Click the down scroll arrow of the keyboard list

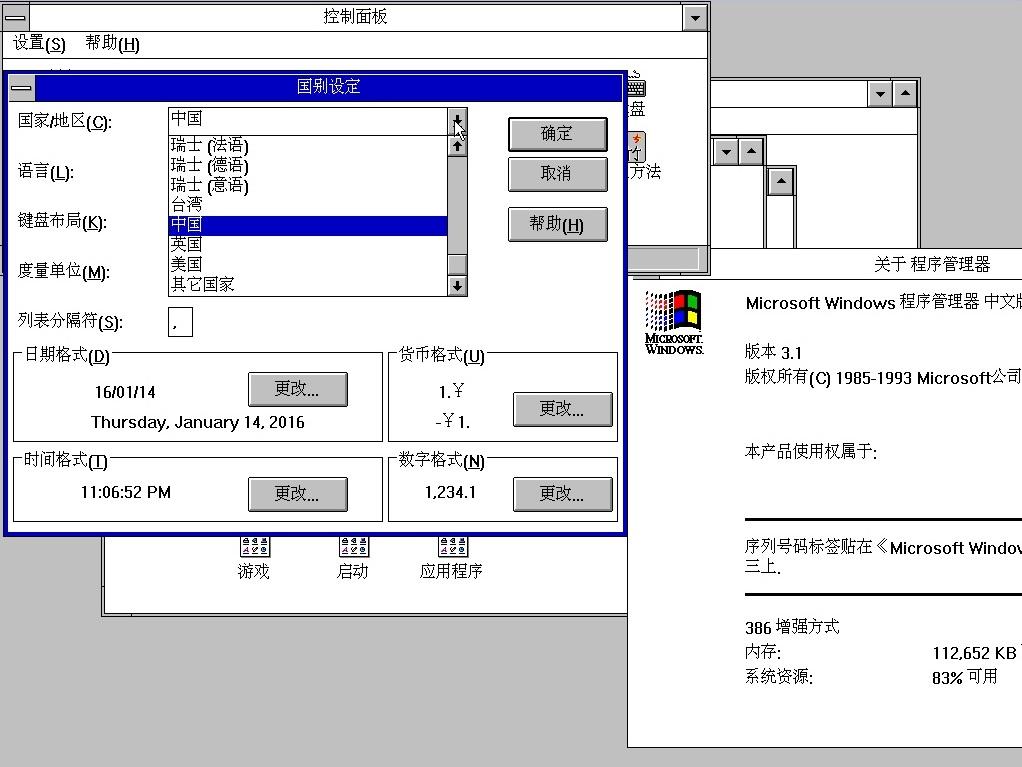tap(457, 284)
